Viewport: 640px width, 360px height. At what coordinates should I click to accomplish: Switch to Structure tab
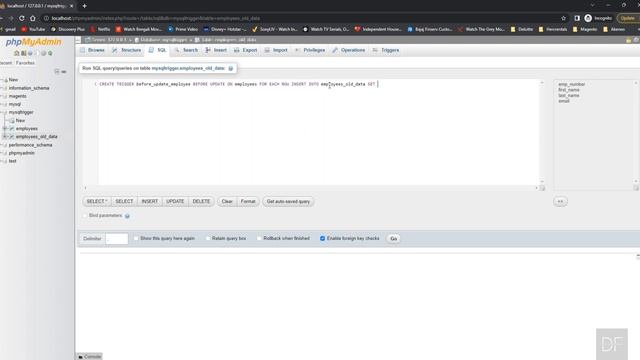point(127,50)
